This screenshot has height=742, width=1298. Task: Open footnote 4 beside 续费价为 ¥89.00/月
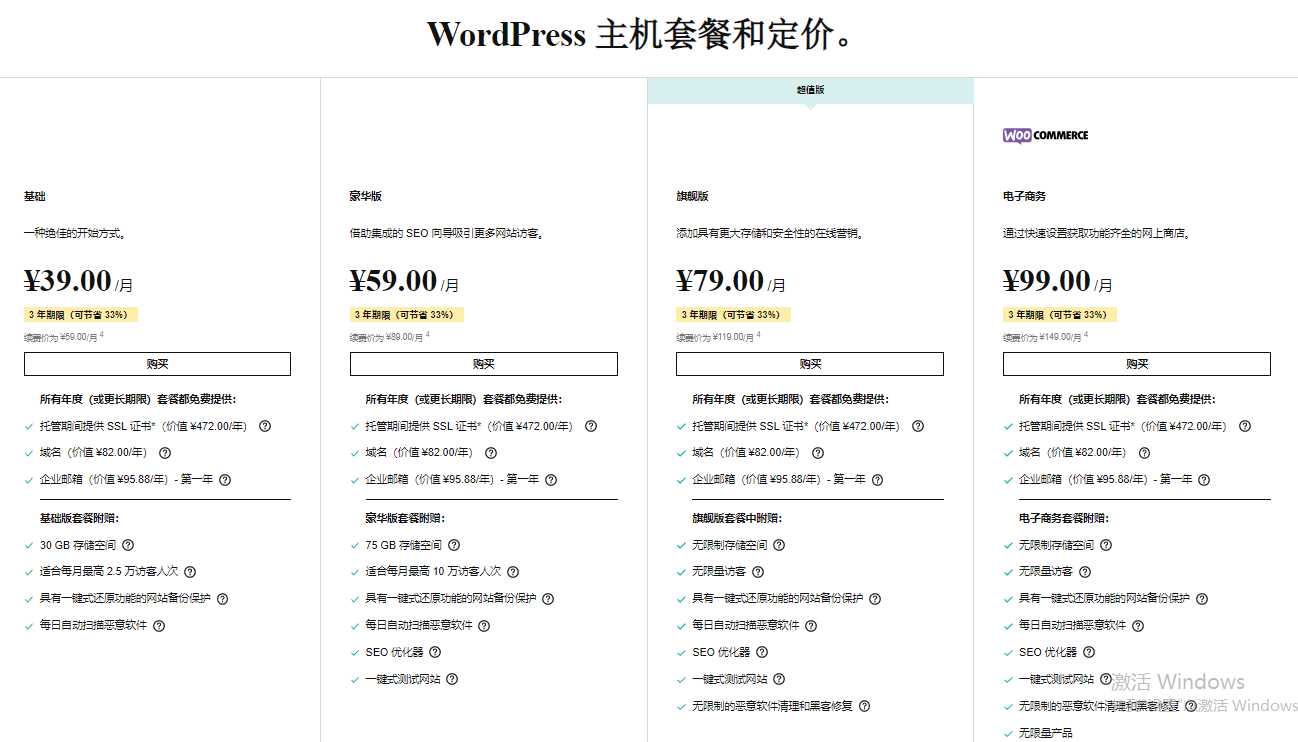coord(428,335)
